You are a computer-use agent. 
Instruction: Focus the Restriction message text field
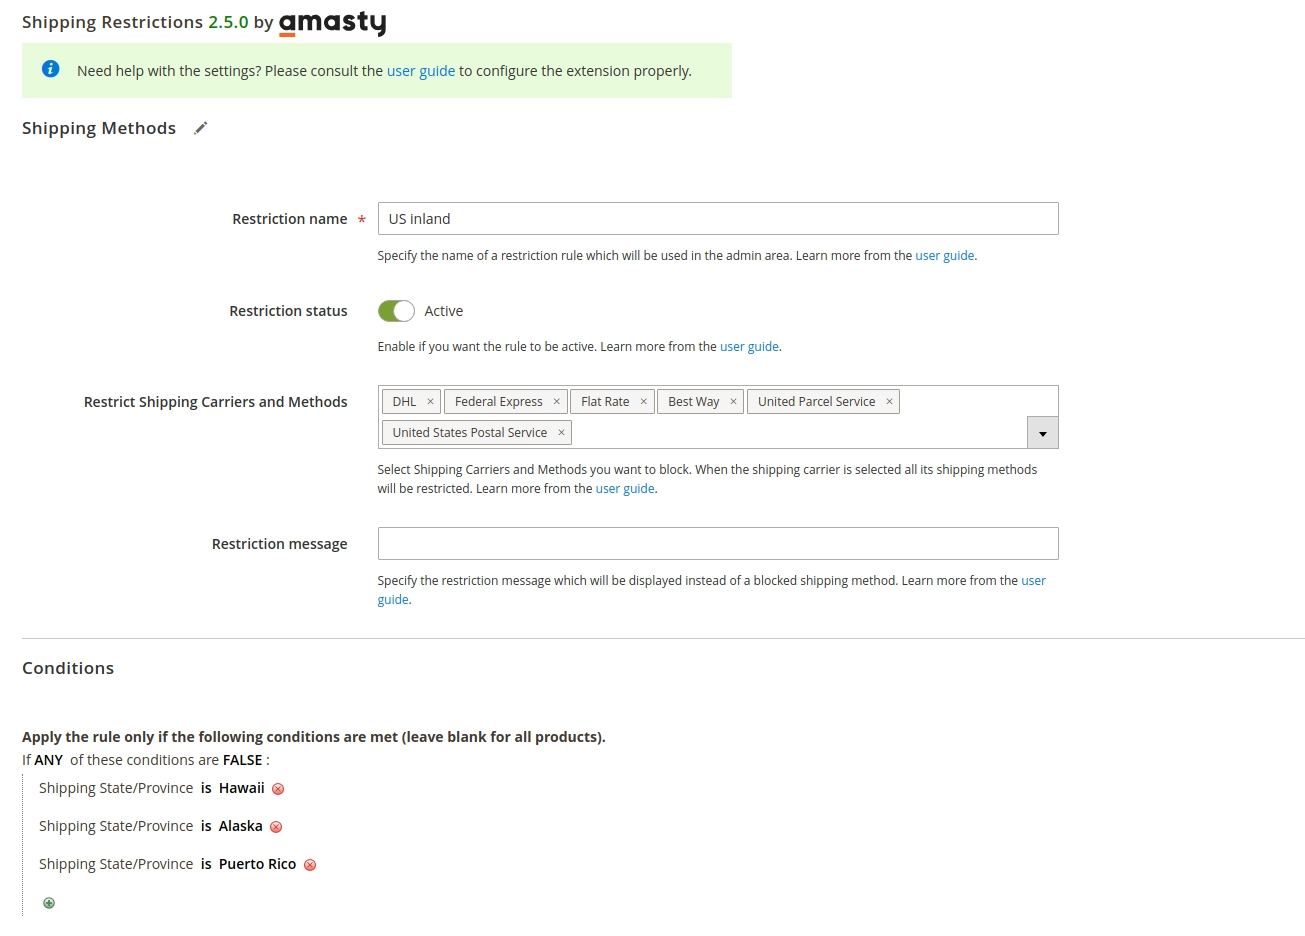tap(718, 544)
